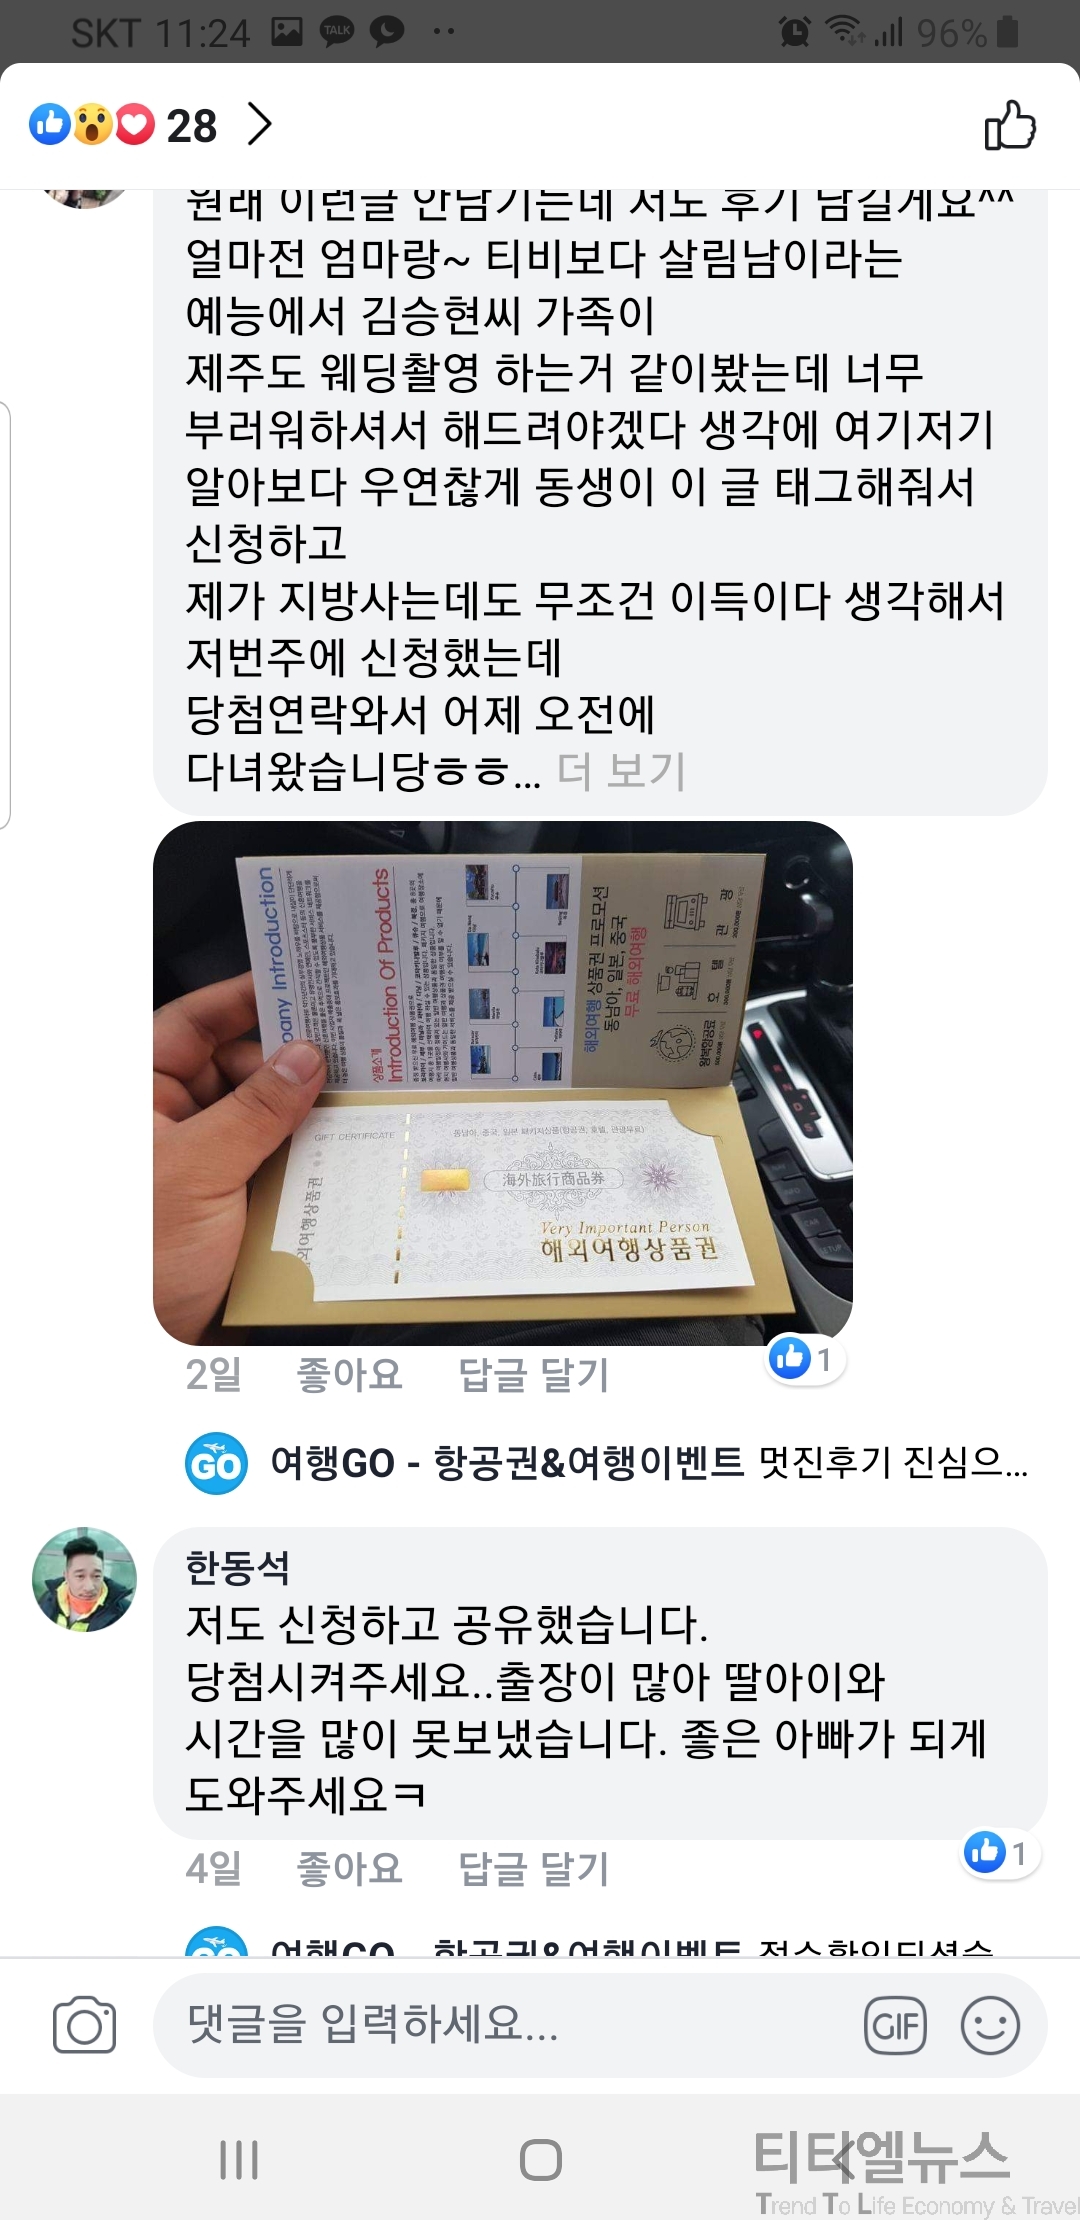Open the emoji smiley picker
The height and width of the screenshot is (2220, 1080).
(x=990, y=2025)
